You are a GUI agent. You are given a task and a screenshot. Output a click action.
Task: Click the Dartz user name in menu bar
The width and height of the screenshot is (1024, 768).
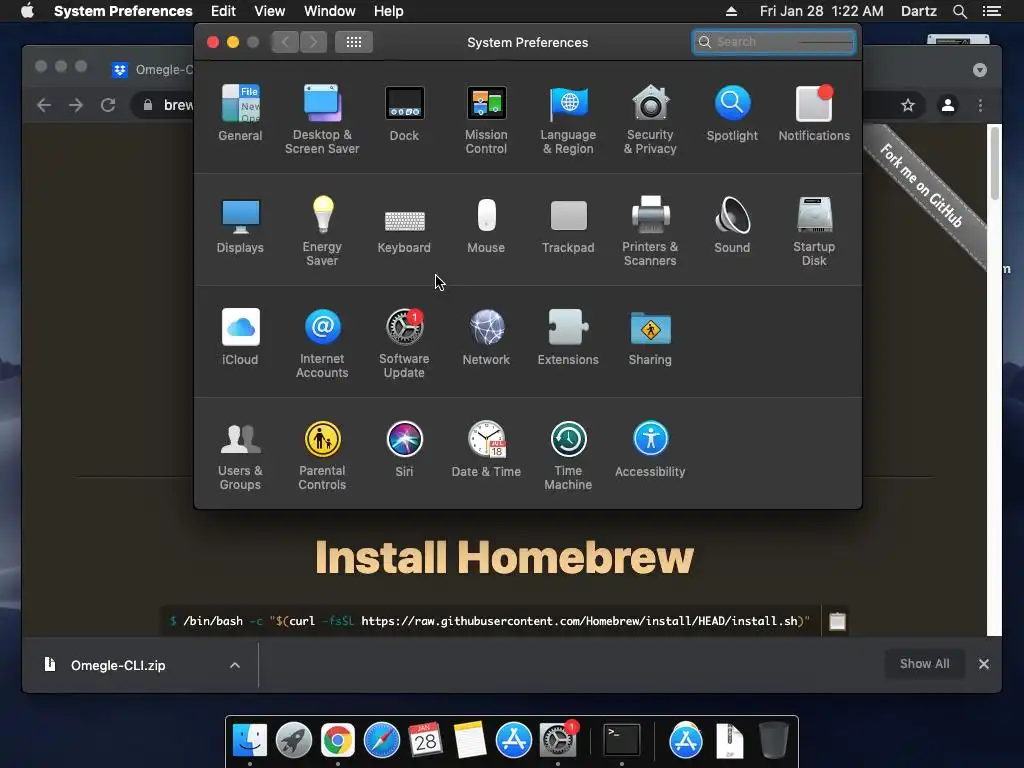919,11
